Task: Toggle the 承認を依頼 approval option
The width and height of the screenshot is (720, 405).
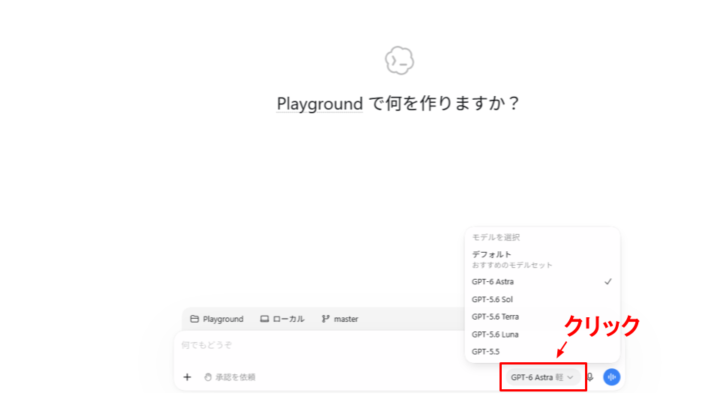Action: [230, 377]
